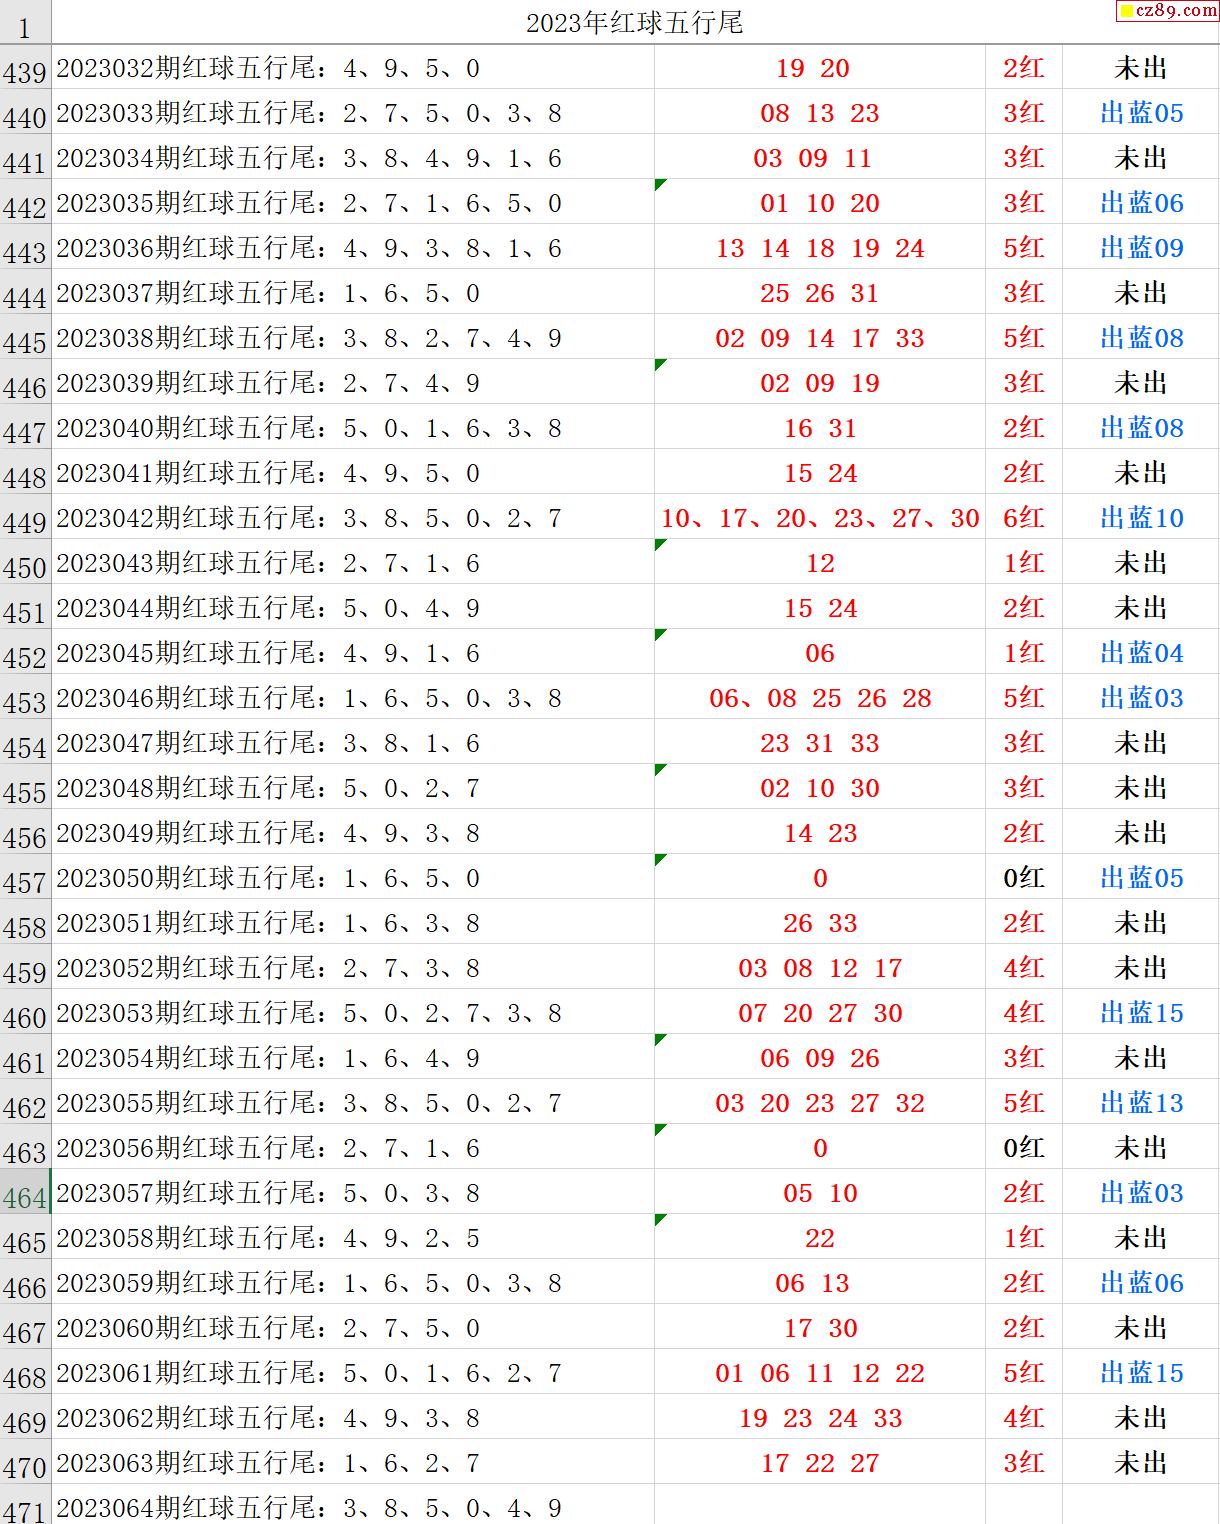Click the cell with 10、17、20、23、27、30
This screenshot has width=1220, height=1524.
pos(819,518)
